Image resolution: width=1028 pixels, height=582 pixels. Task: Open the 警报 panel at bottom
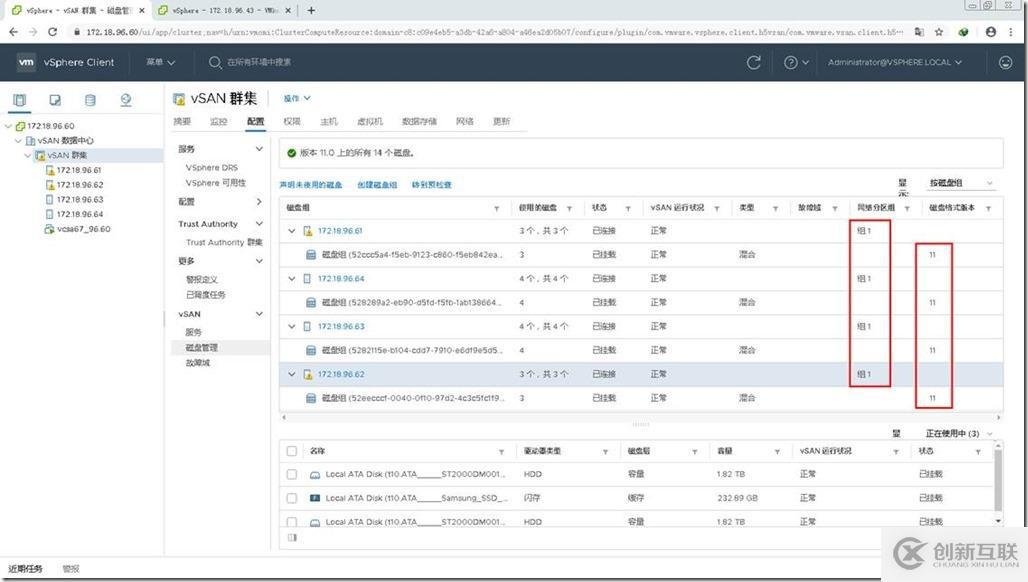pos(71,569)
